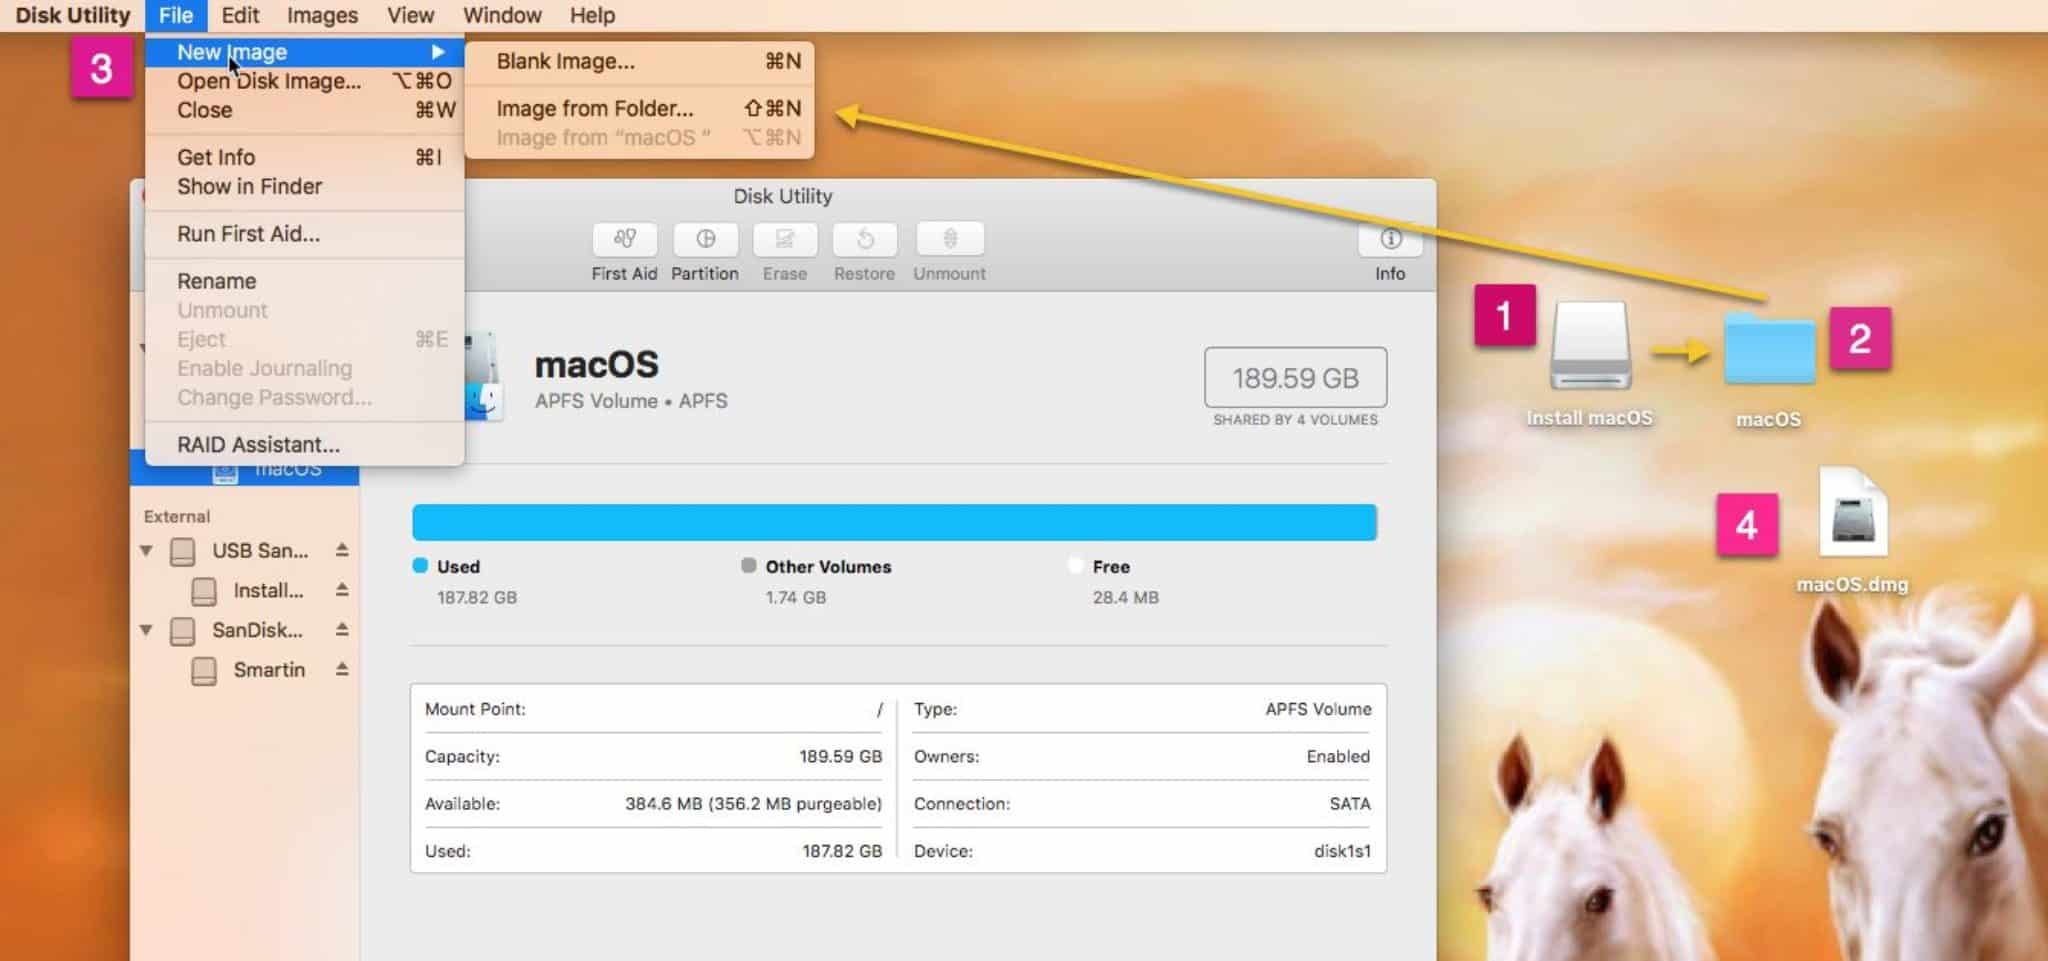Select the macOS.dmg file on desktop
Viewport: 2048px width, 961px height.
click(x=1853, y=513)
